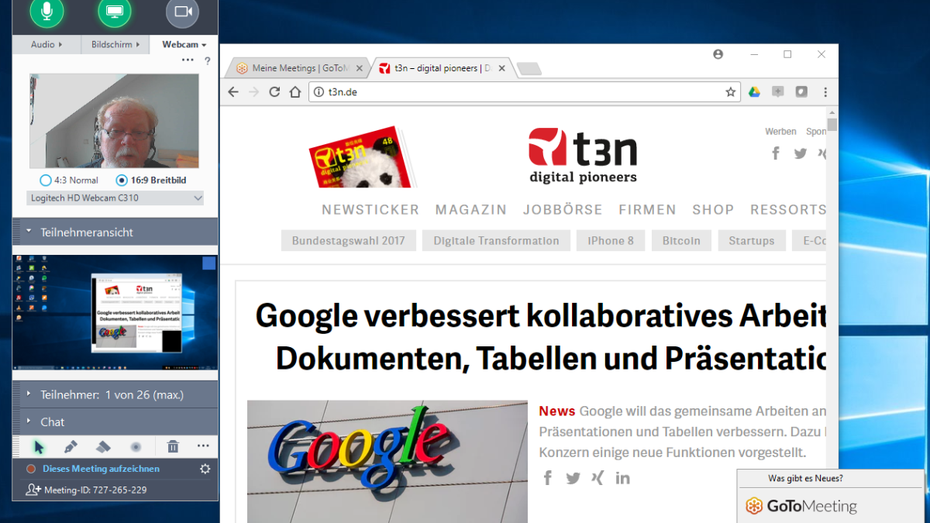Click the t3n.de address bar
The image size is (930, 523).
pos(524,92)
